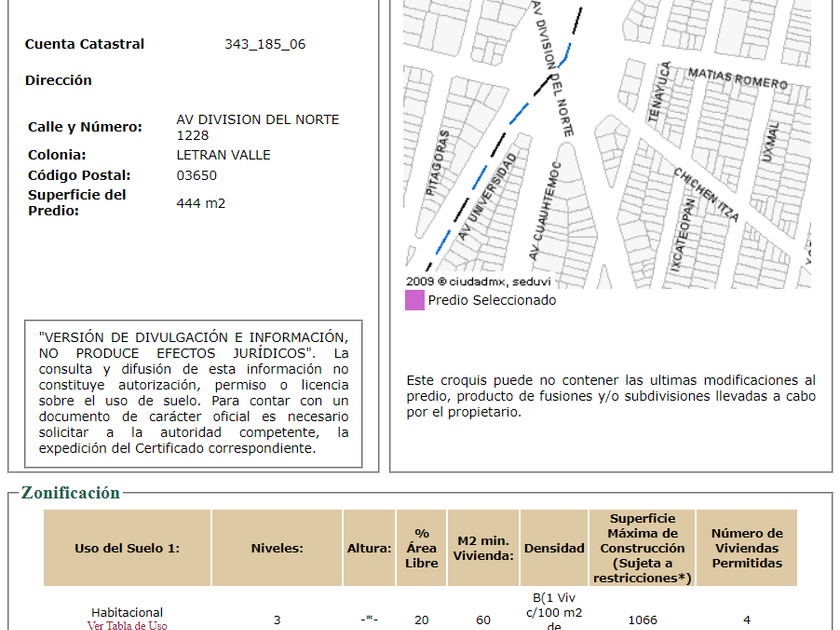Click Número de Viviendas Permitidas header
Image resolution: width=840 pixels, height=630 pixels.
[x=747, y=548]
